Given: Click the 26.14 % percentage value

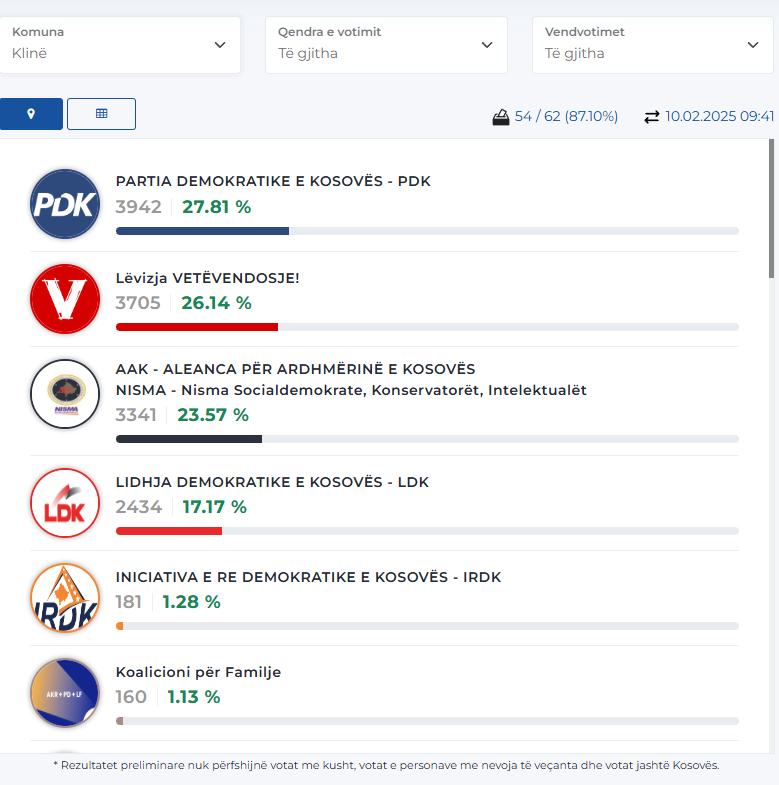Looking at the screenshot, I should 216,303.
